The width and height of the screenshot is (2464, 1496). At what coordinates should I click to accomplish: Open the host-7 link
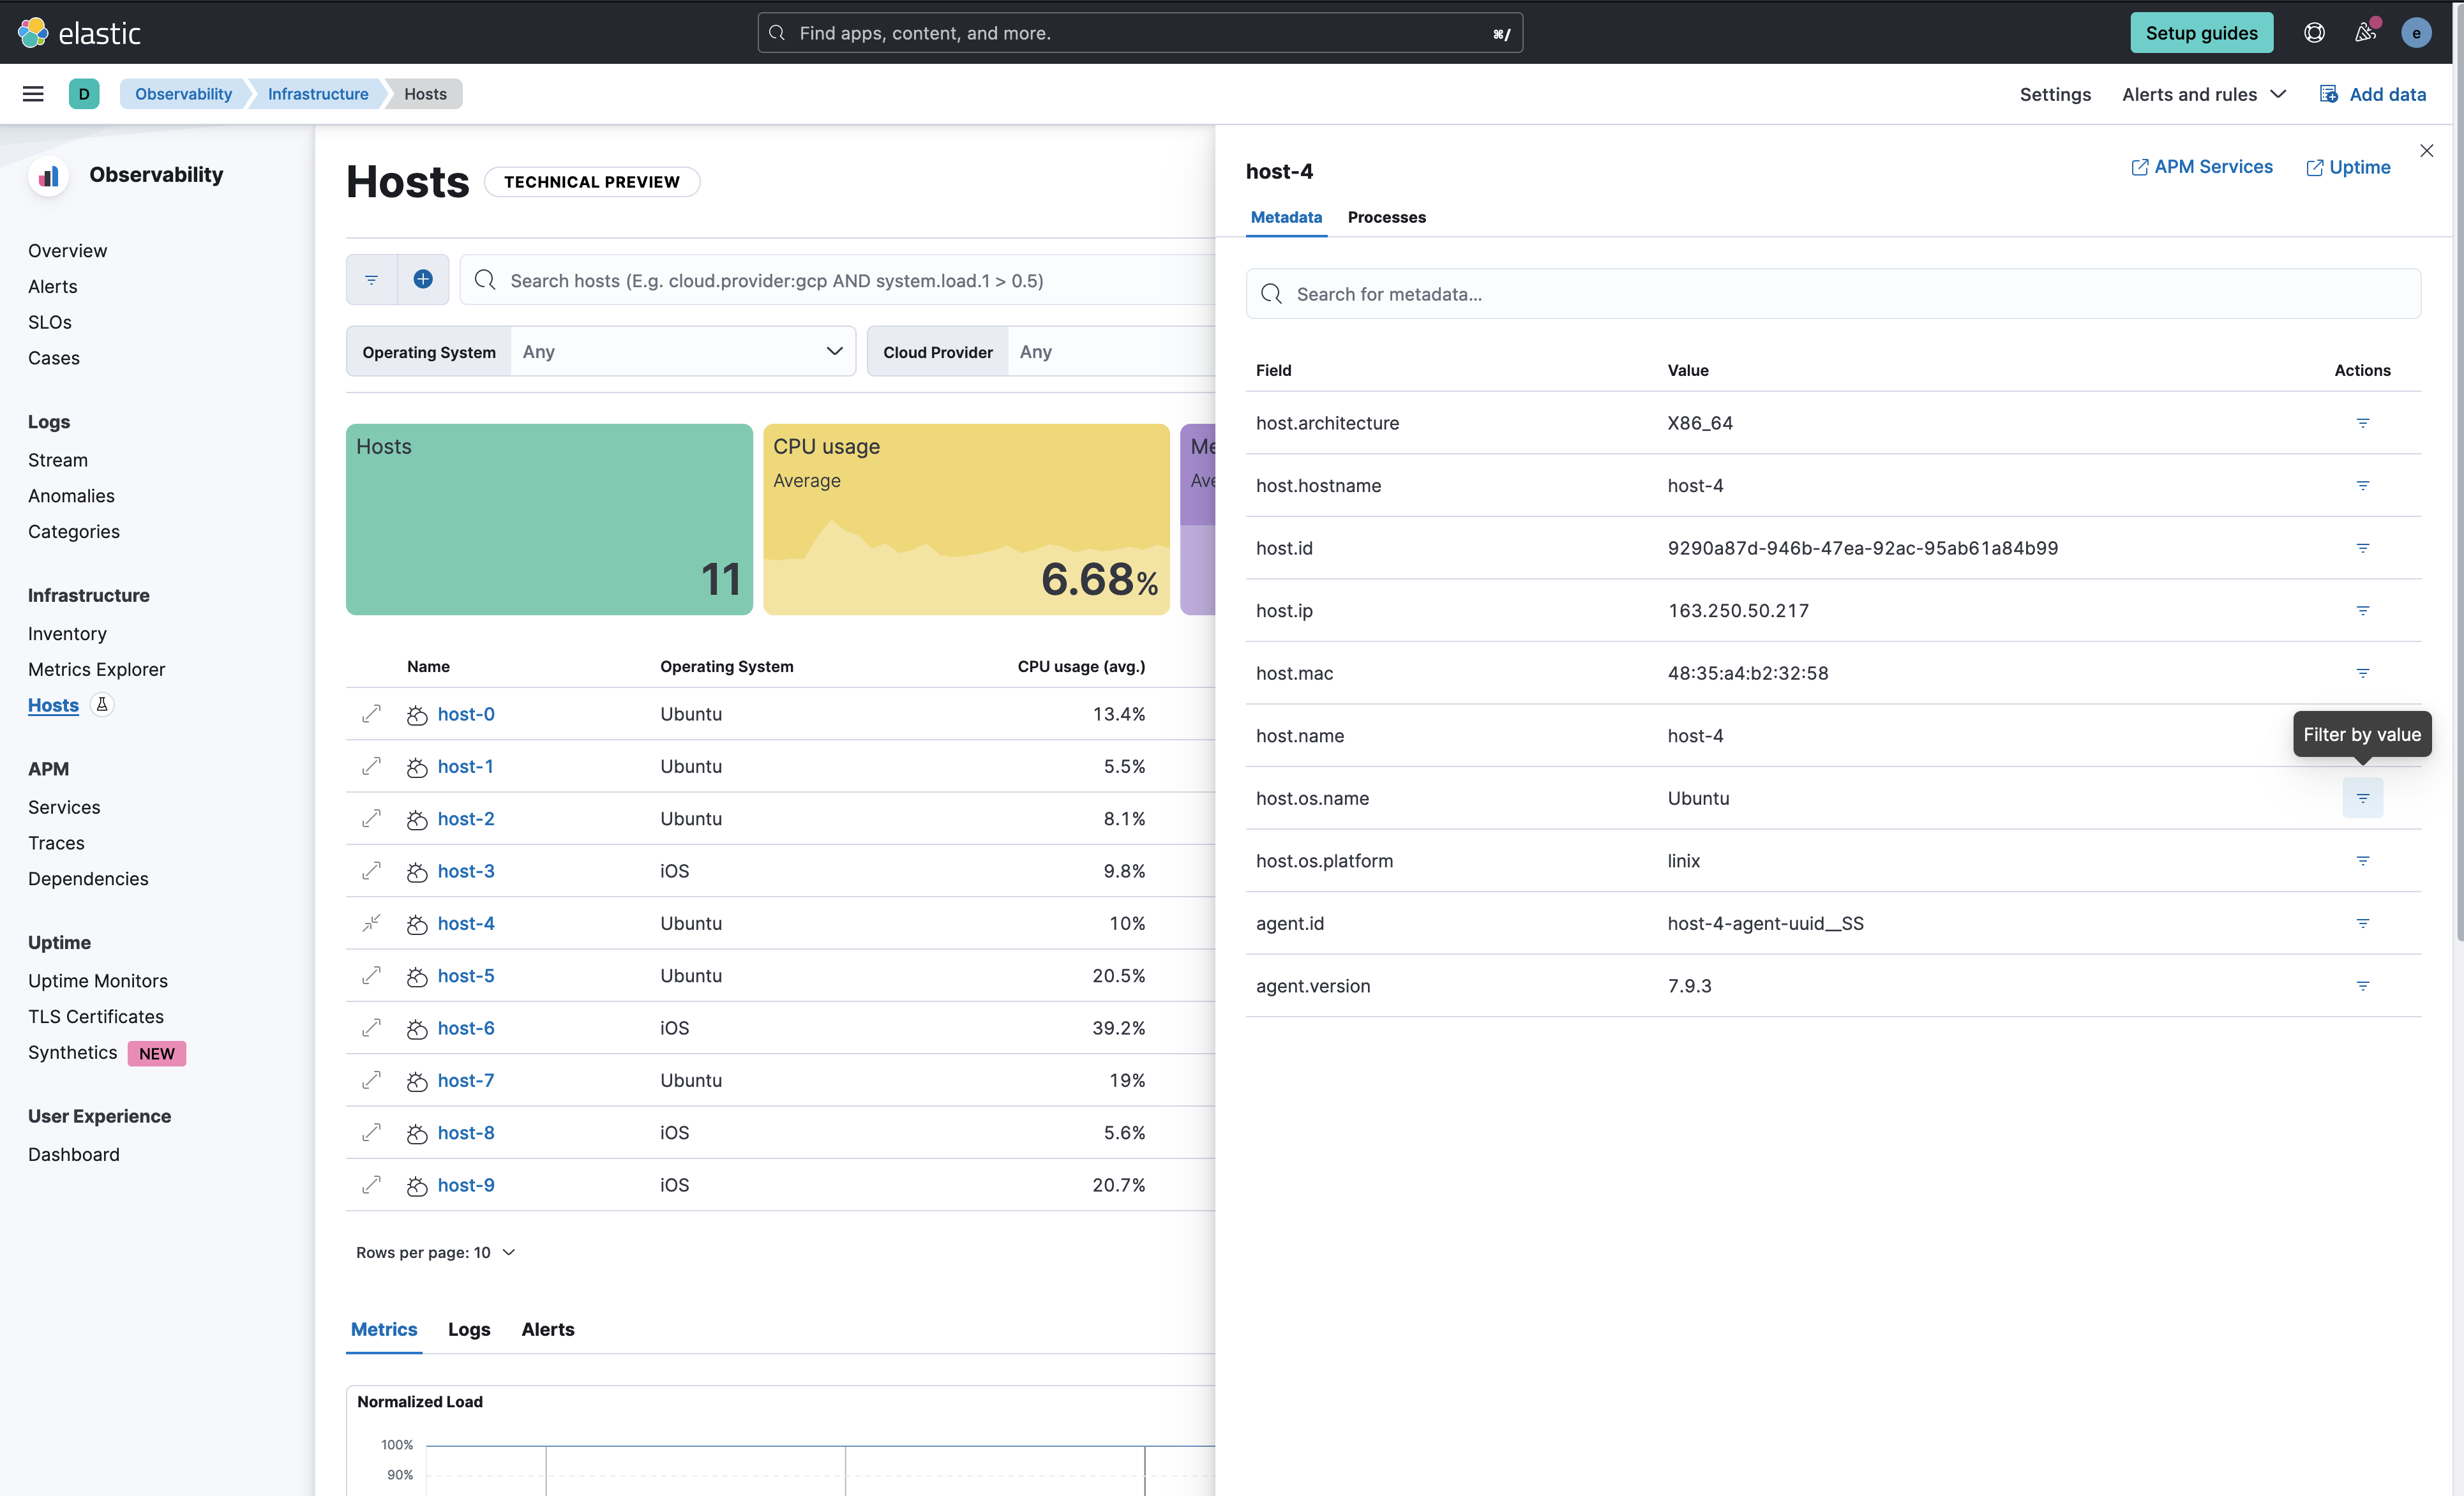[x=465, y=1080]
